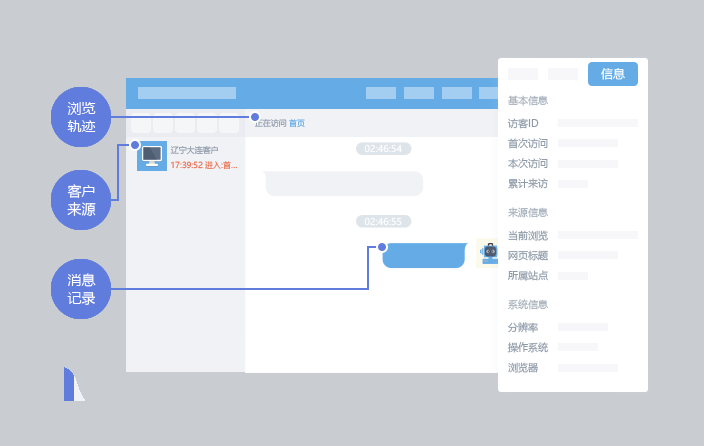
Task: Click the 客户来源 circle label
Action: click(81, 200)
